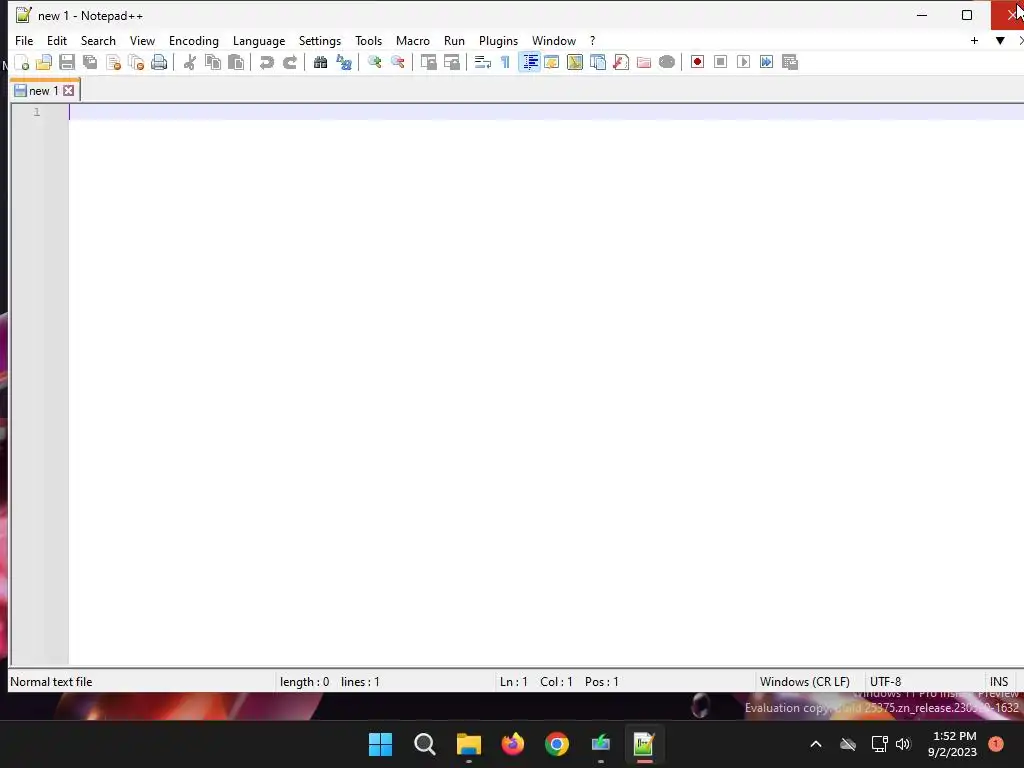
Task: Create a new file with toolbar icon
Action: (21, 62)
